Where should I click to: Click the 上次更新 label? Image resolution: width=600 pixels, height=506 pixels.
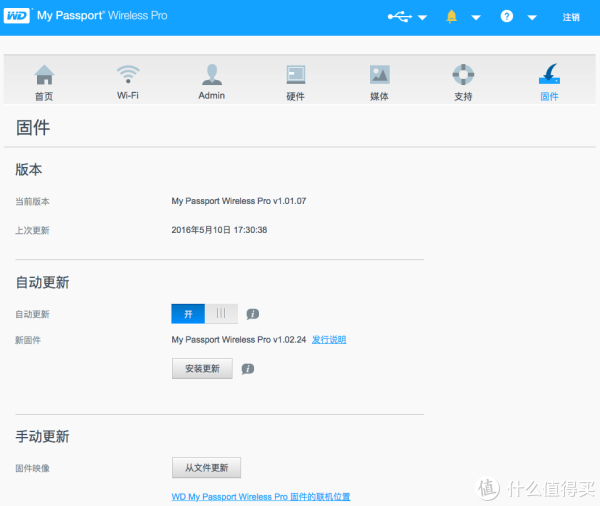point(33,230)
